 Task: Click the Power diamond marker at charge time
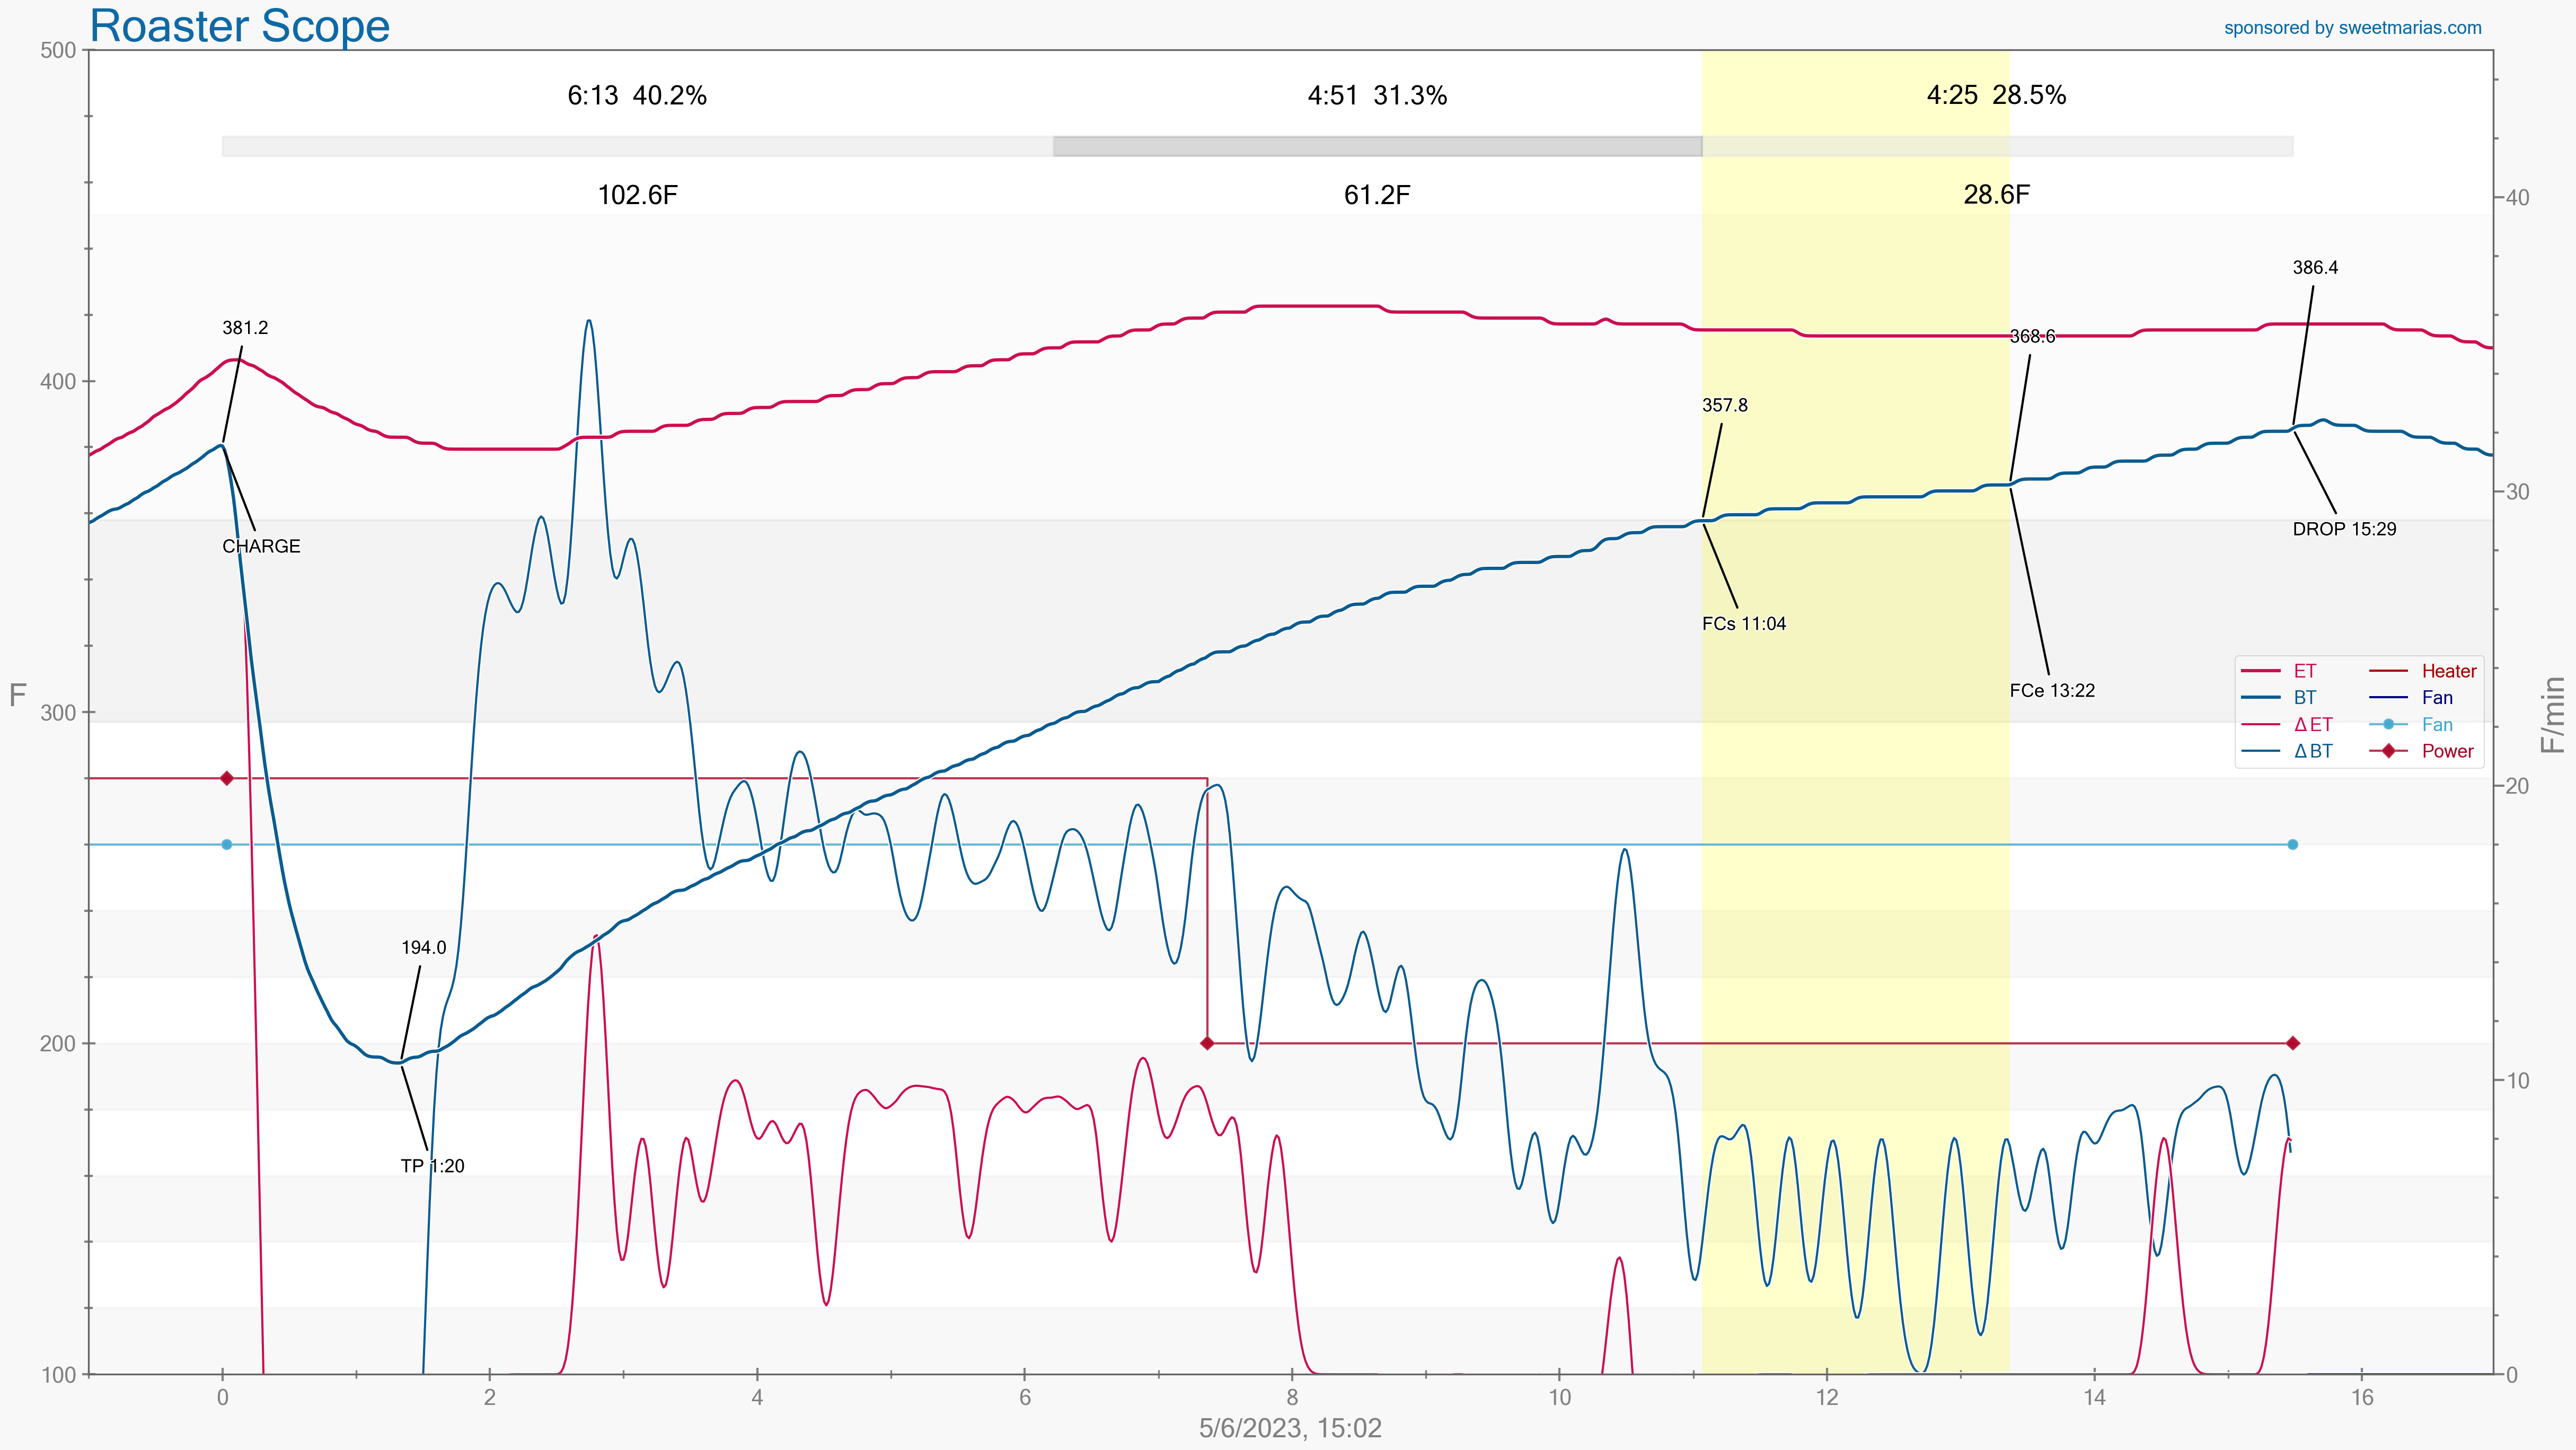click(x=227, y=778)
